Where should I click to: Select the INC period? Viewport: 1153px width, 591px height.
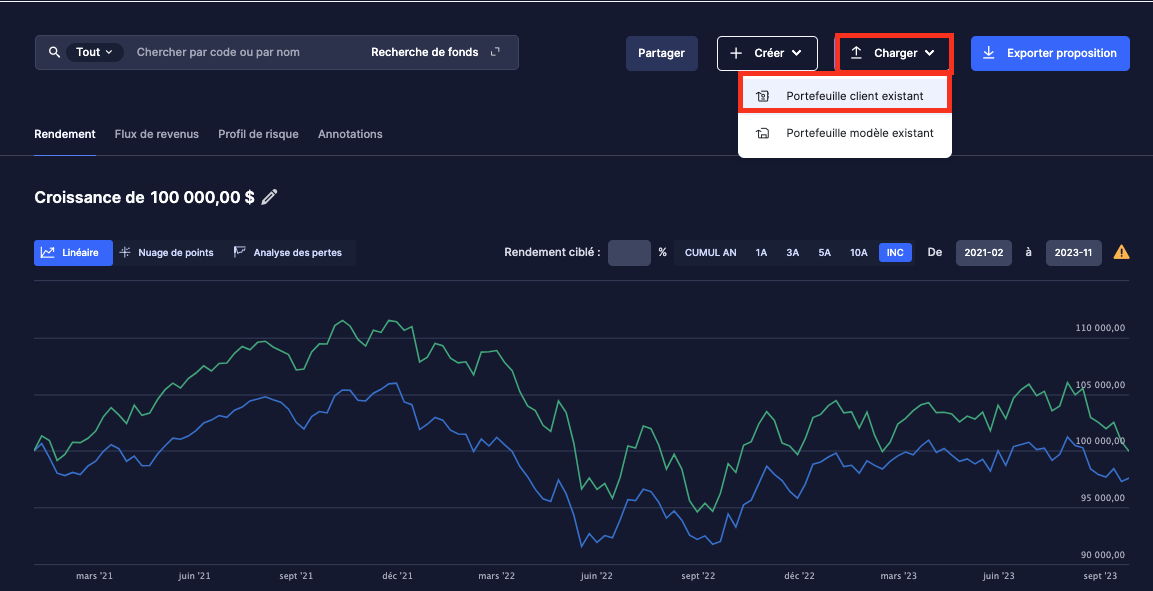895,252
